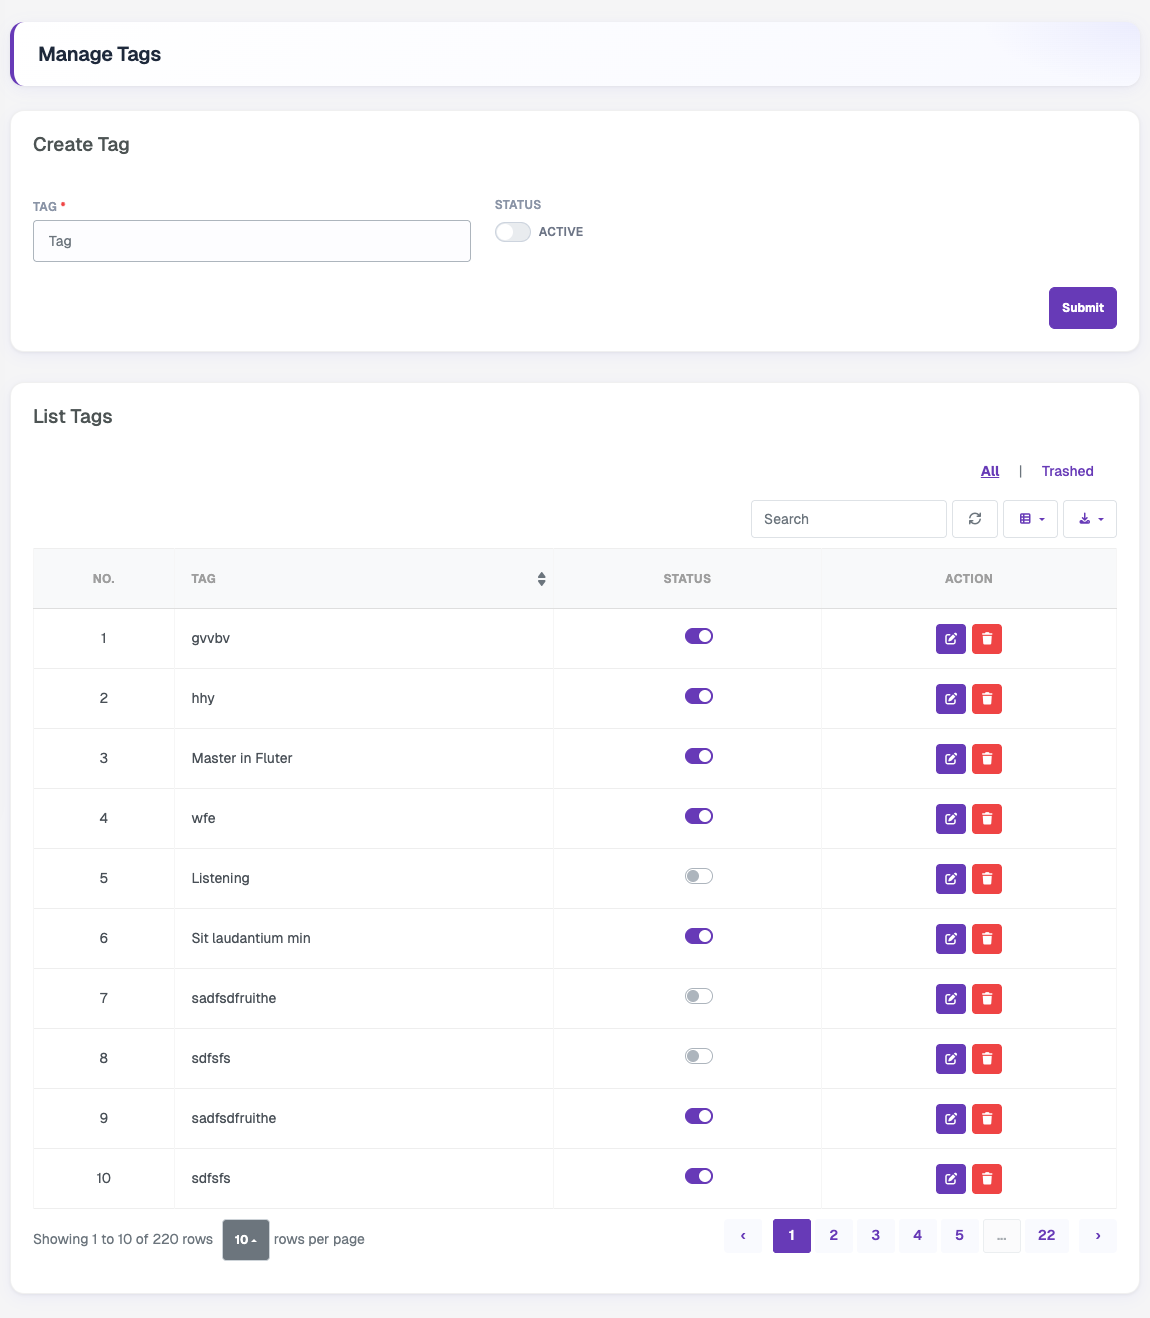Screen dimensions: 1150x1318
Task: Click the trash icon in row number 10
Action: pos(987,1179)
